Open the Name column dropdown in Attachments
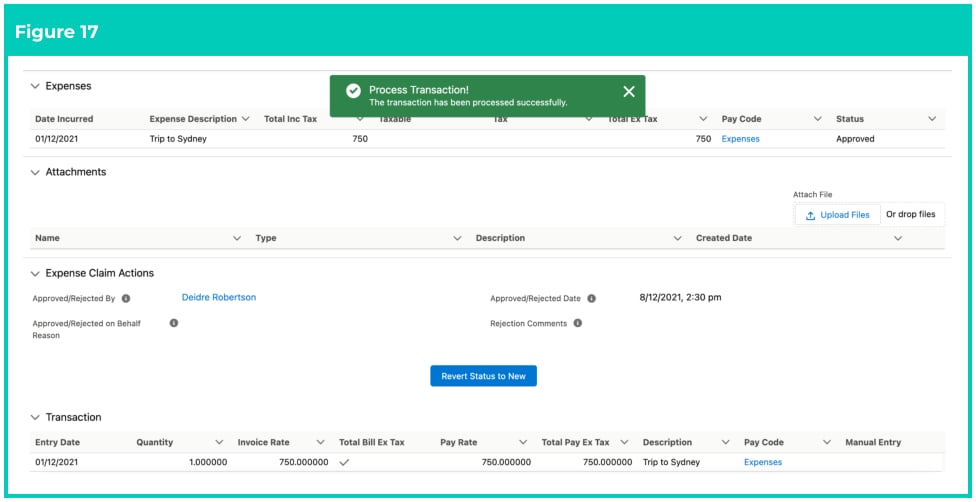Screen dimensions: 976x502 [237, 239]
